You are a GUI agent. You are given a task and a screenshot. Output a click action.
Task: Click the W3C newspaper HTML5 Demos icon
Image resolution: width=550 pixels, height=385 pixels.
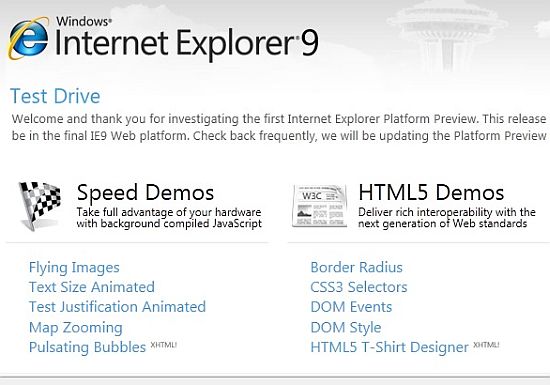pyautogui.click(x=320, y=205)
